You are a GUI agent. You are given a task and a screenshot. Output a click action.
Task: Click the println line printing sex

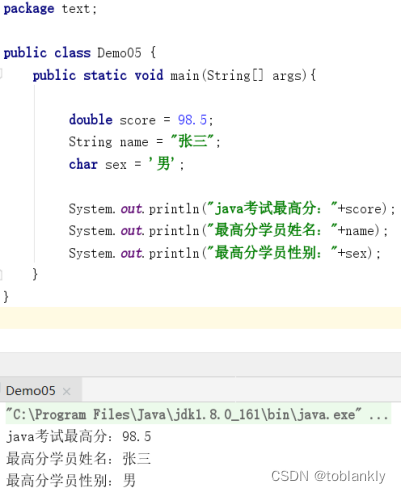click(x=224, y=253)
